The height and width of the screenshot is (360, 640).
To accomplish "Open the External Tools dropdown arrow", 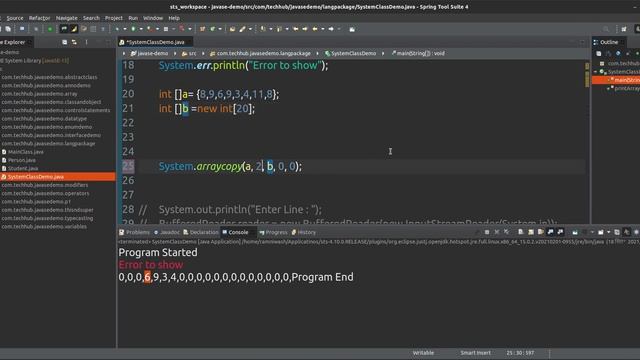I will click(x=190, y=29).
